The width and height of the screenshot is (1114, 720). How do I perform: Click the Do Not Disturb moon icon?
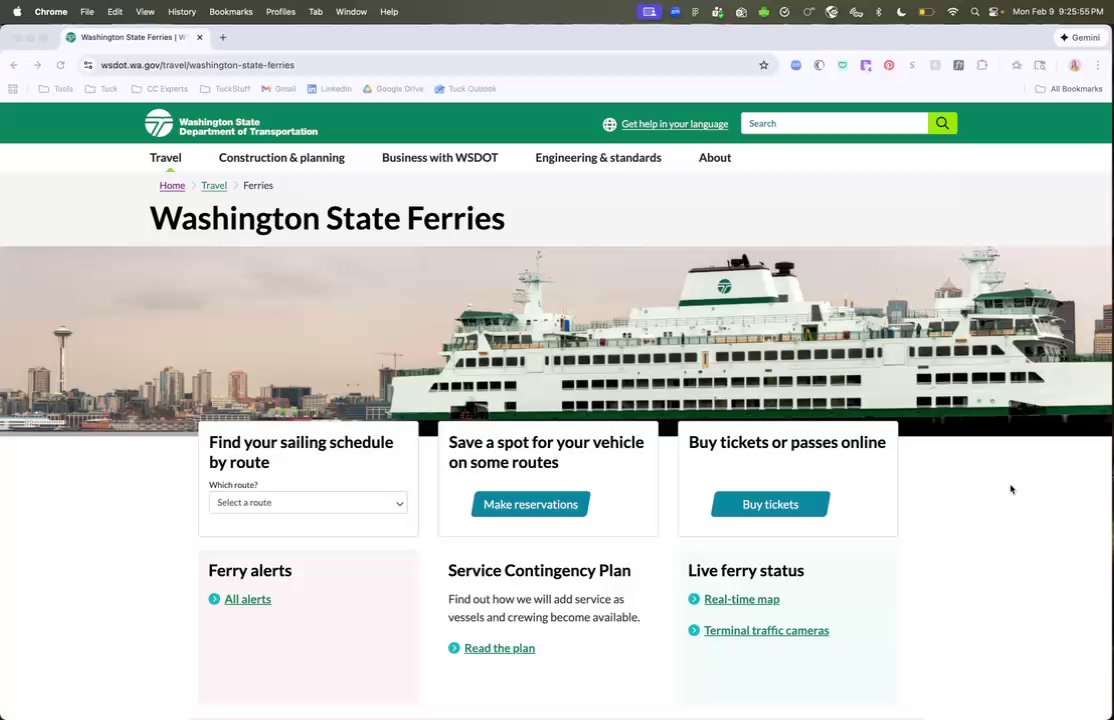click(901, 11)
